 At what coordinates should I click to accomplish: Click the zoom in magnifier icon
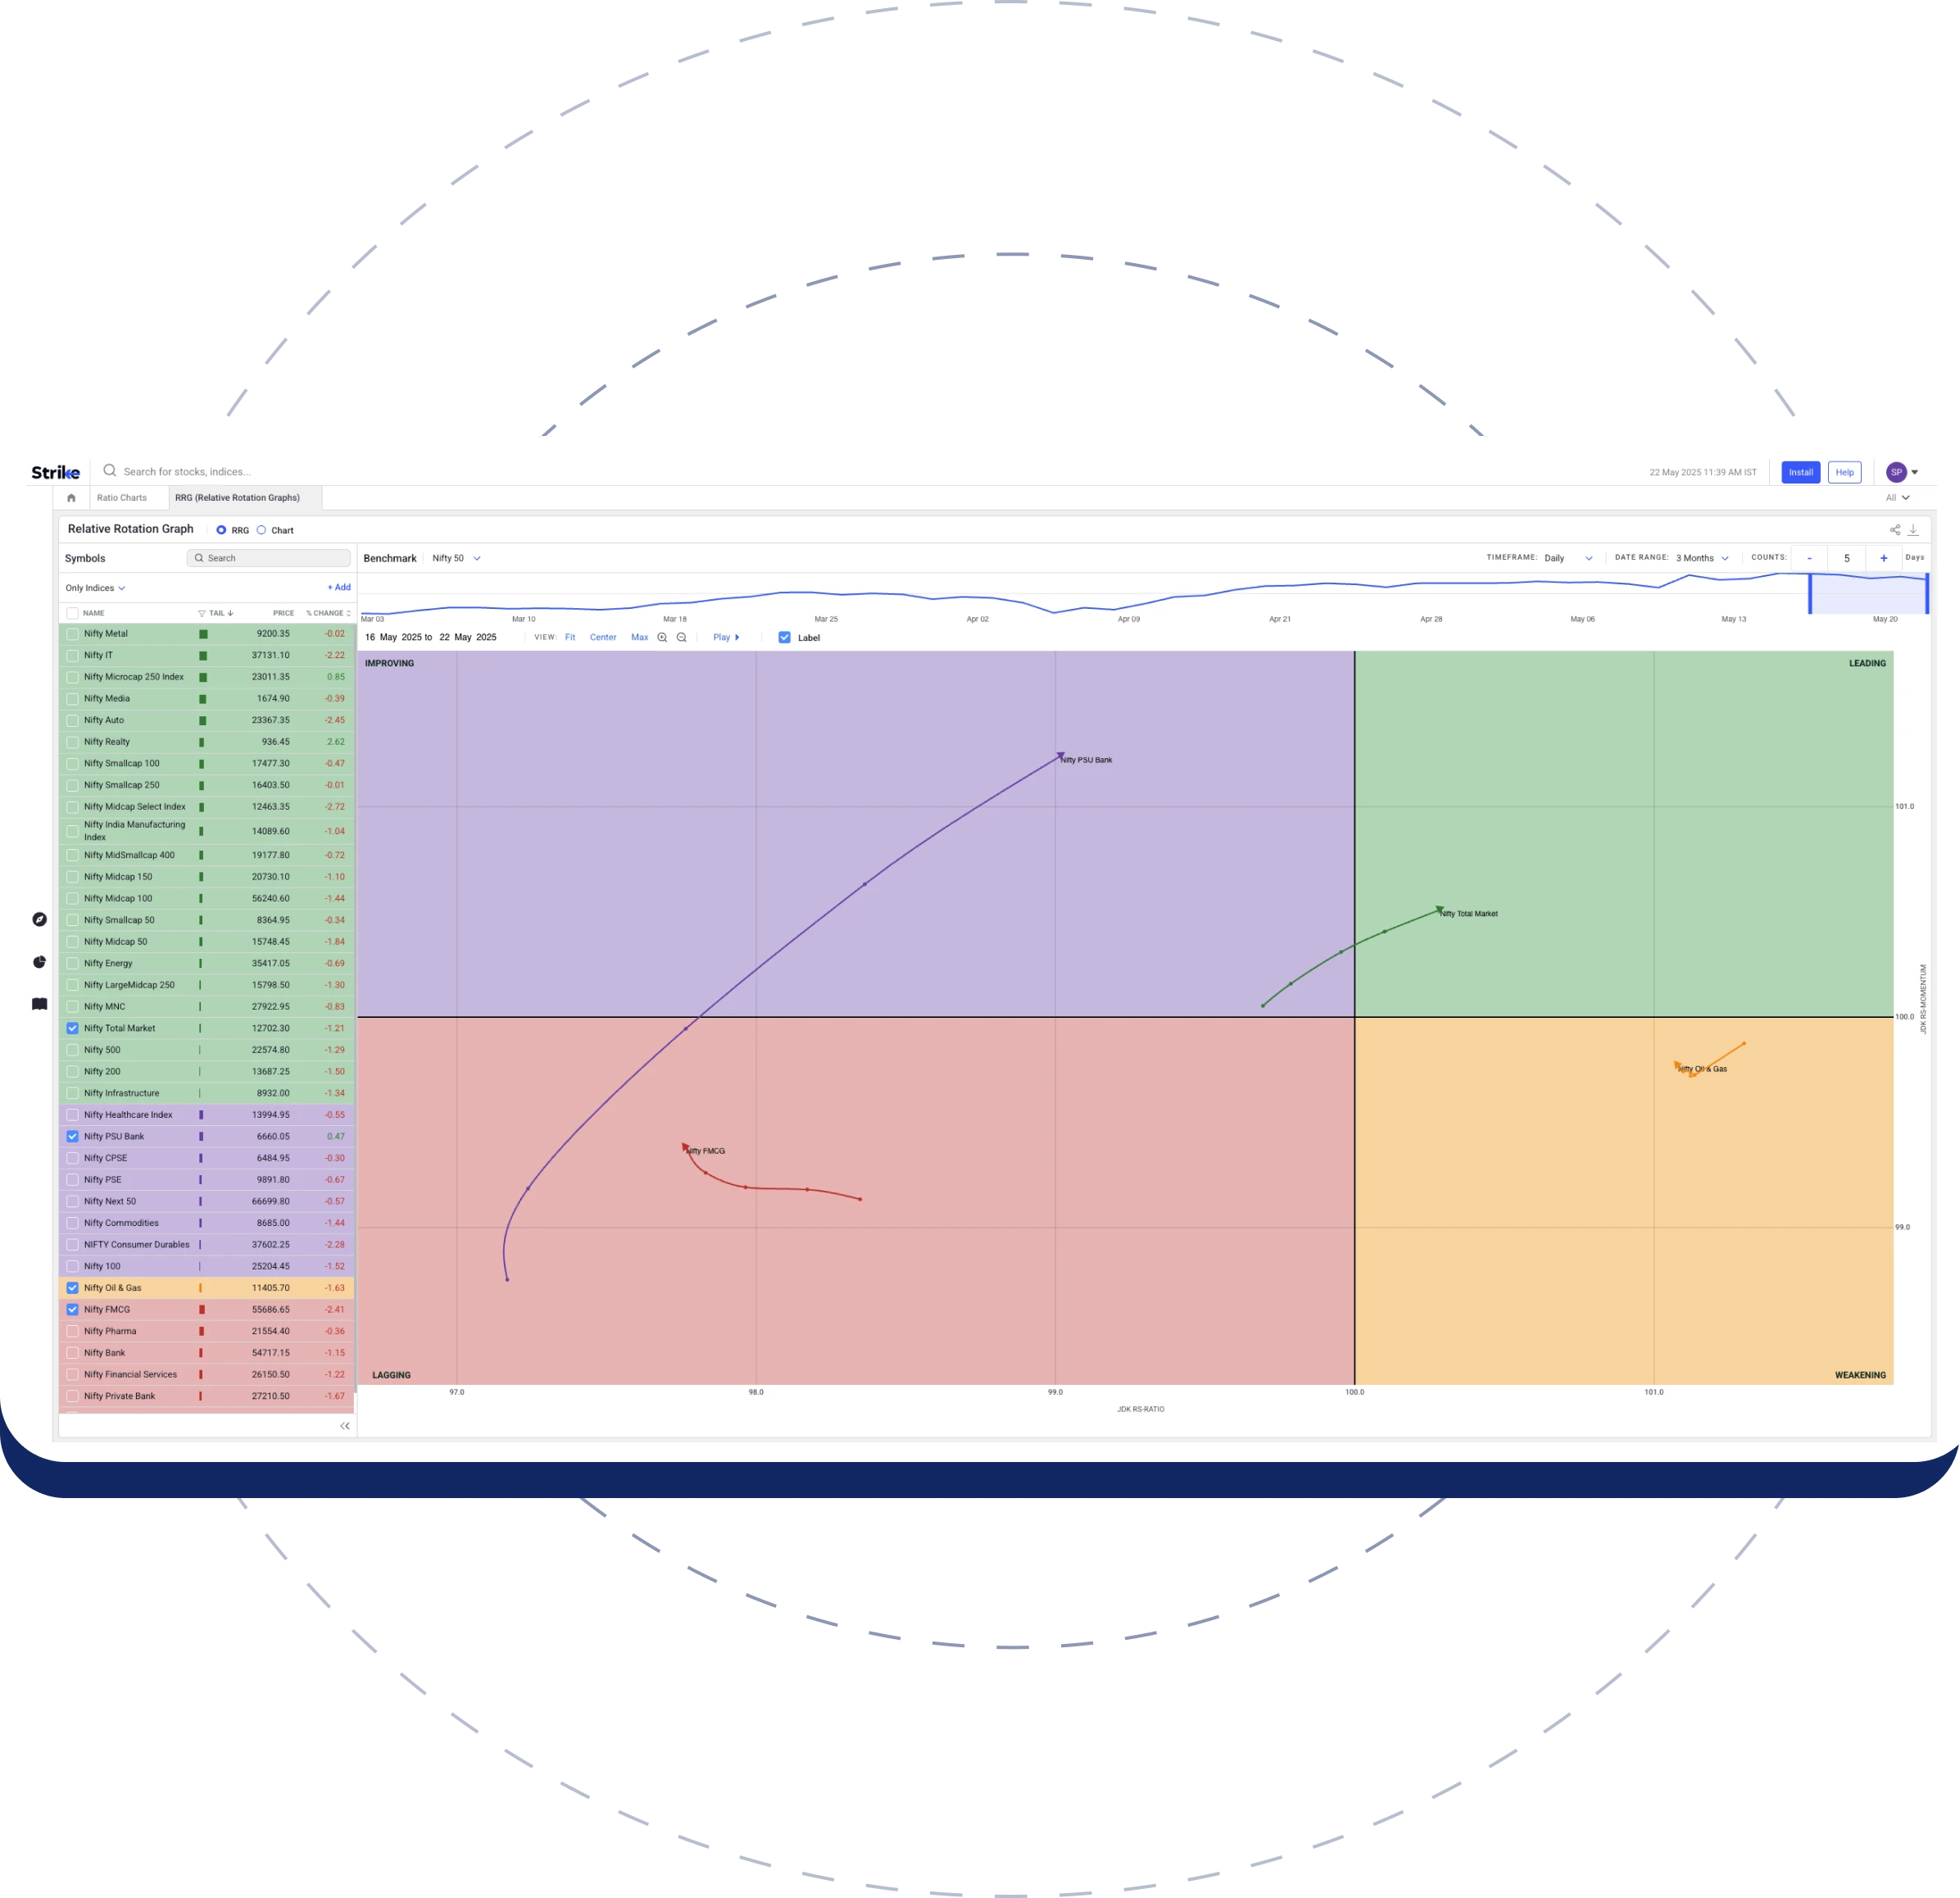tap(662, 637)
